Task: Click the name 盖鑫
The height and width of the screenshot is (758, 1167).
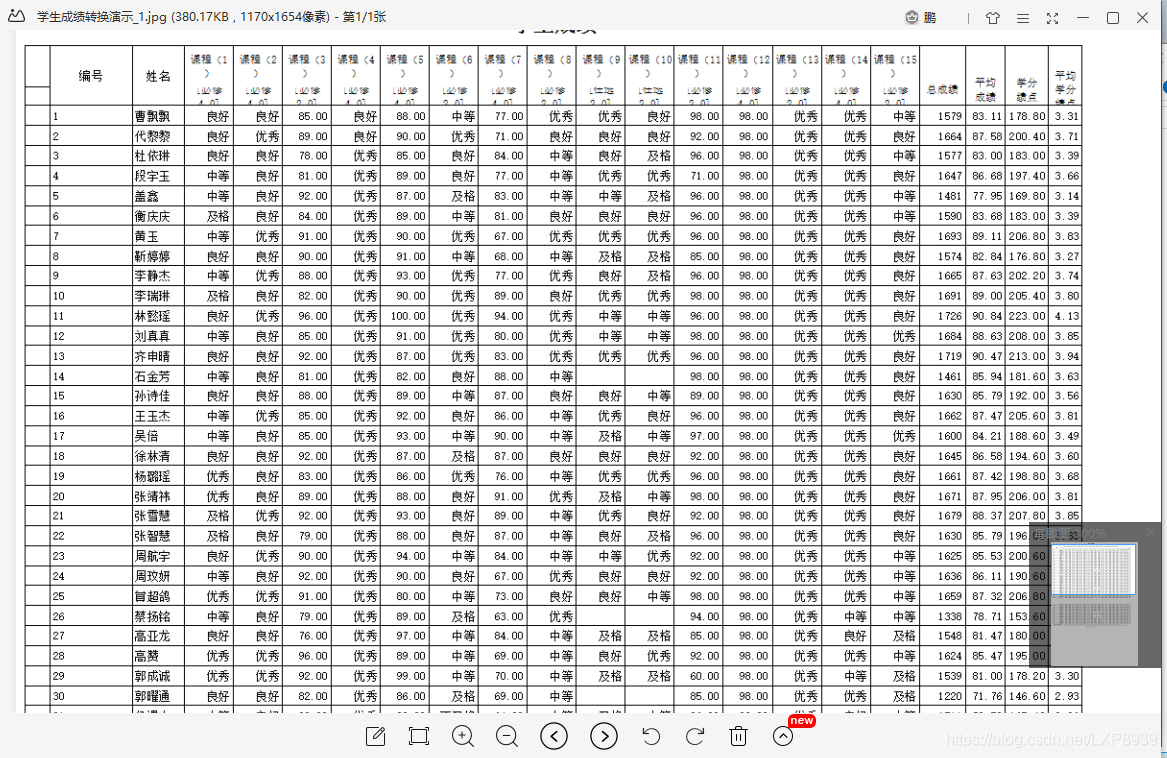Action: tap(147, 196)
